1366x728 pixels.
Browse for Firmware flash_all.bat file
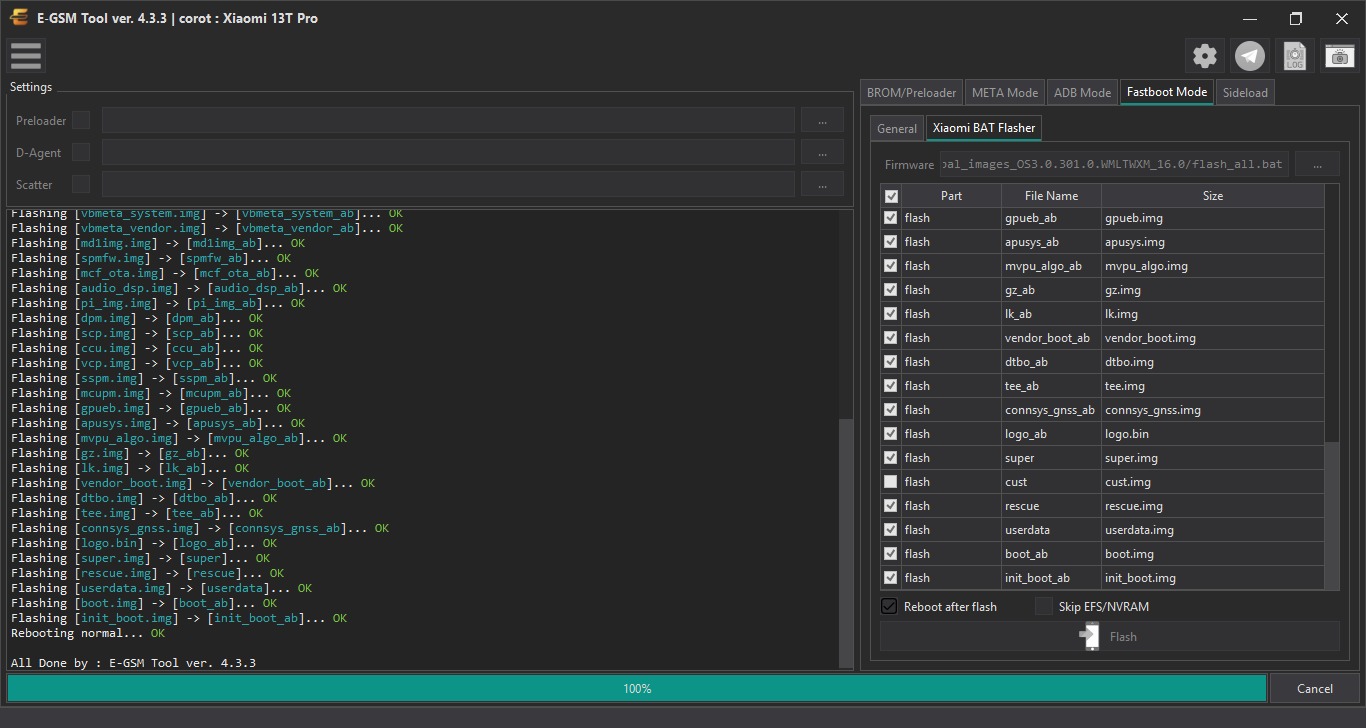point(1317,164)
